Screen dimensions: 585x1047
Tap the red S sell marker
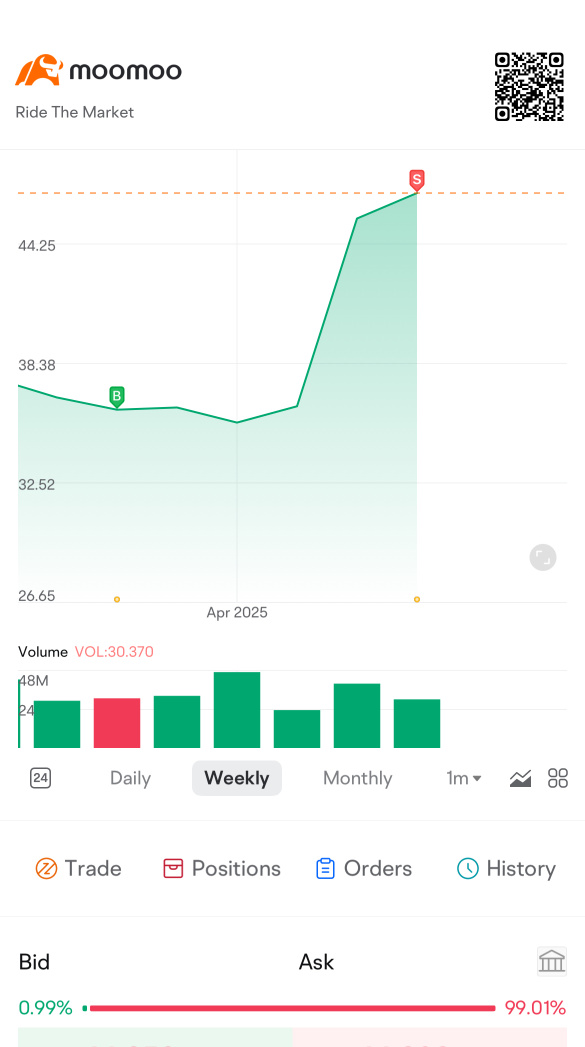click(x=417, y=180)
